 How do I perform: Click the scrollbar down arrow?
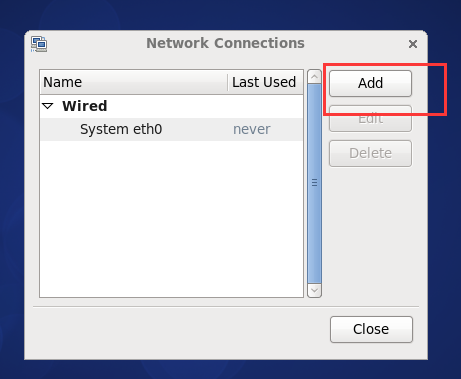(314, 290)
